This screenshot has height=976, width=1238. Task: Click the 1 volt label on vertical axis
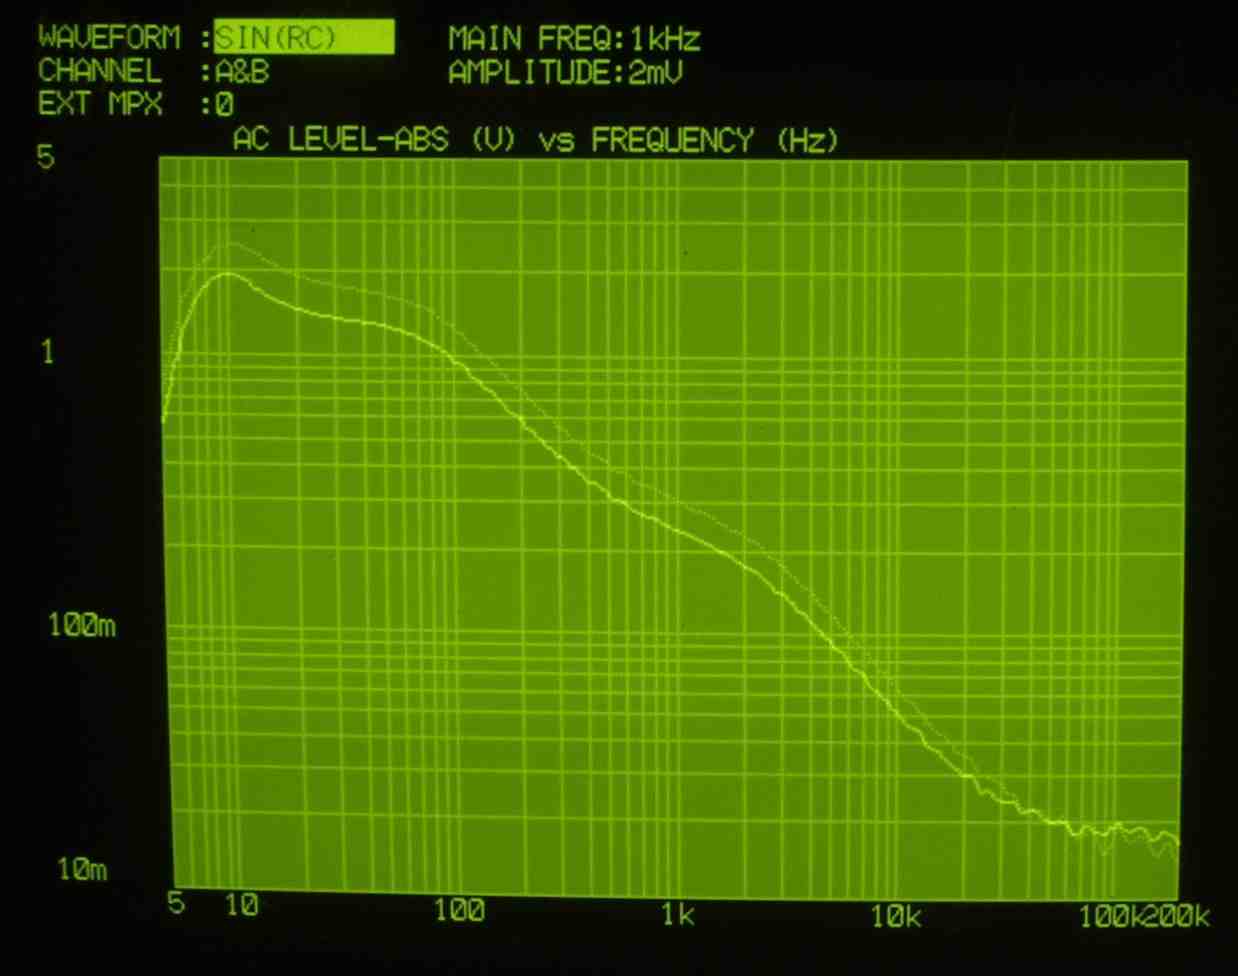tap(46, 352)
